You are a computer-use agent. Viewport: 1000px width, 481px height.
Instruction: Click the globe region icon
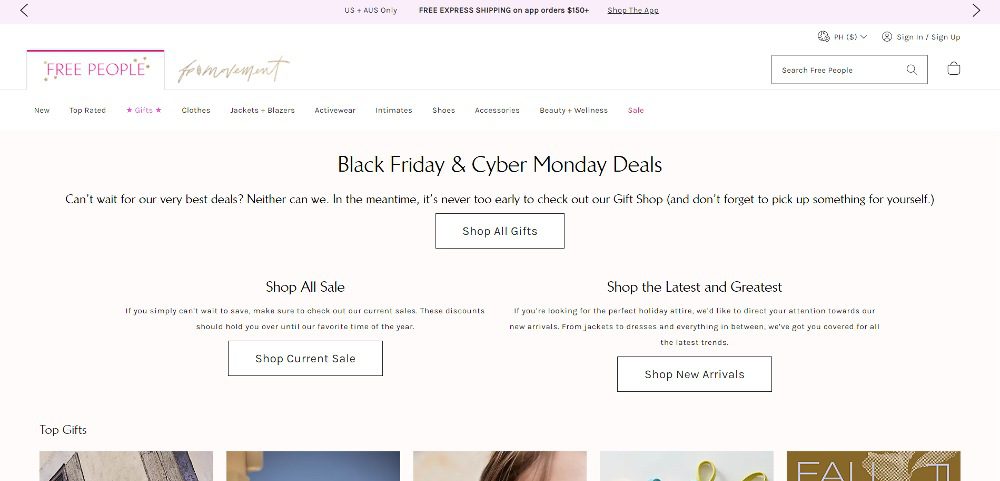[823, 36]
